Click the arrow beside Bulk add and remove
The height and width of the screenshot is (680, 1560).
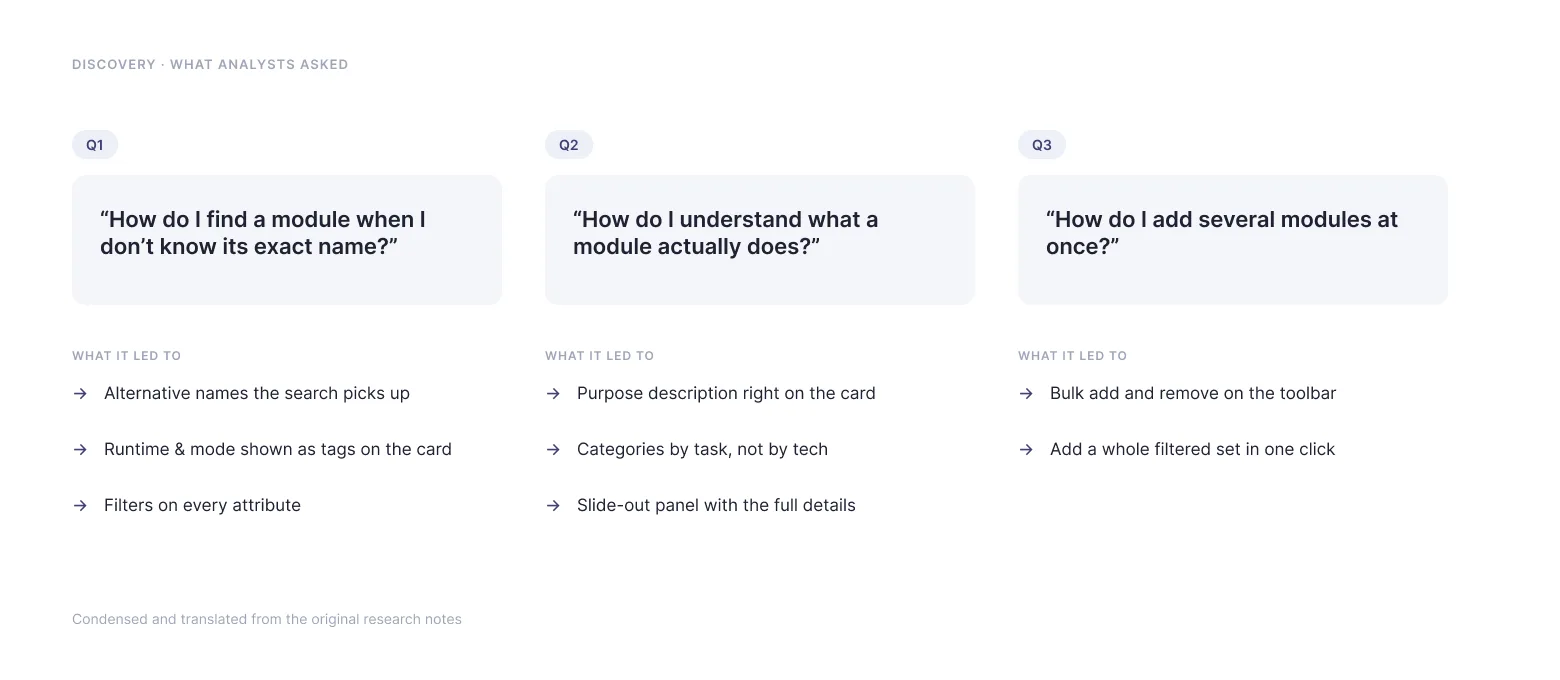(1026, 394)
